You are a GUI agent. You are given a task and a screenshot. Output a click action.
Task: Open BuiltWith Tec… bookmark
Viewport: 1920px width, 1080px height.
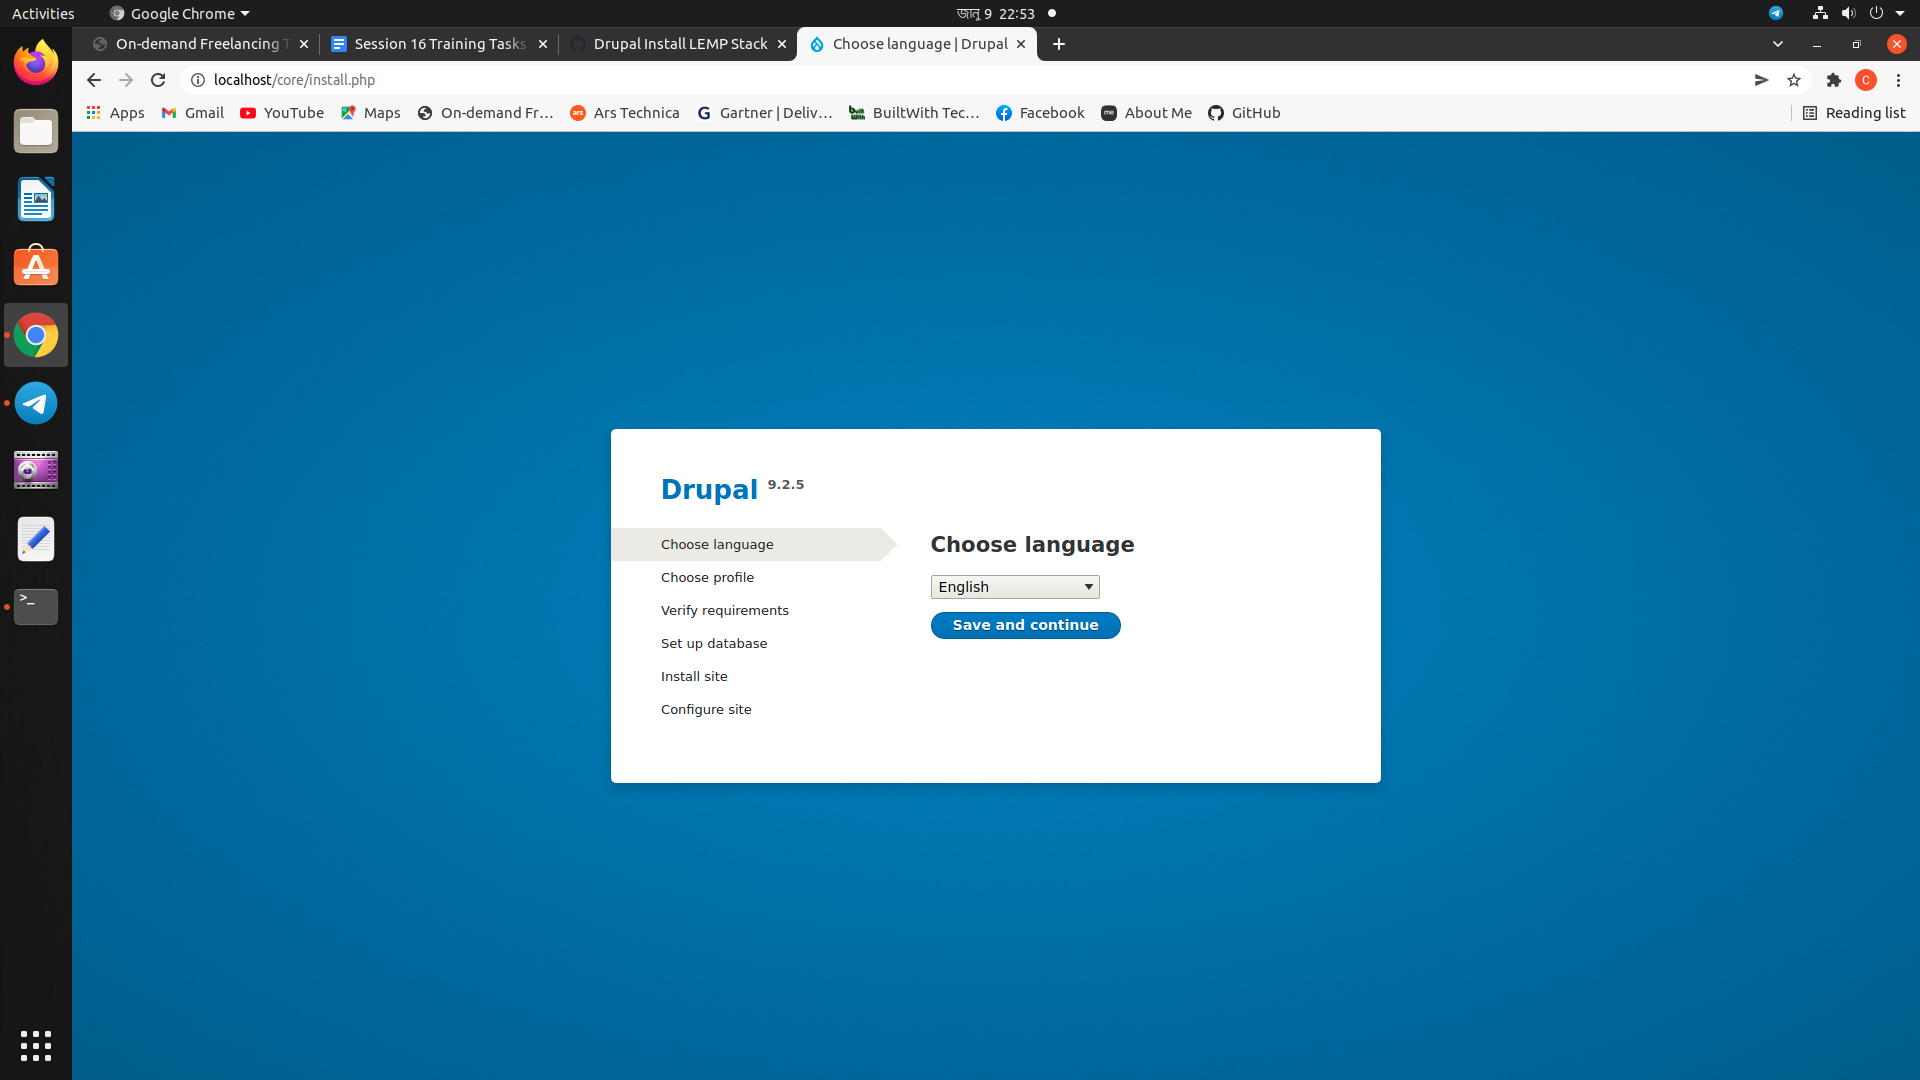pyautogui.click(x=914, y=113)
